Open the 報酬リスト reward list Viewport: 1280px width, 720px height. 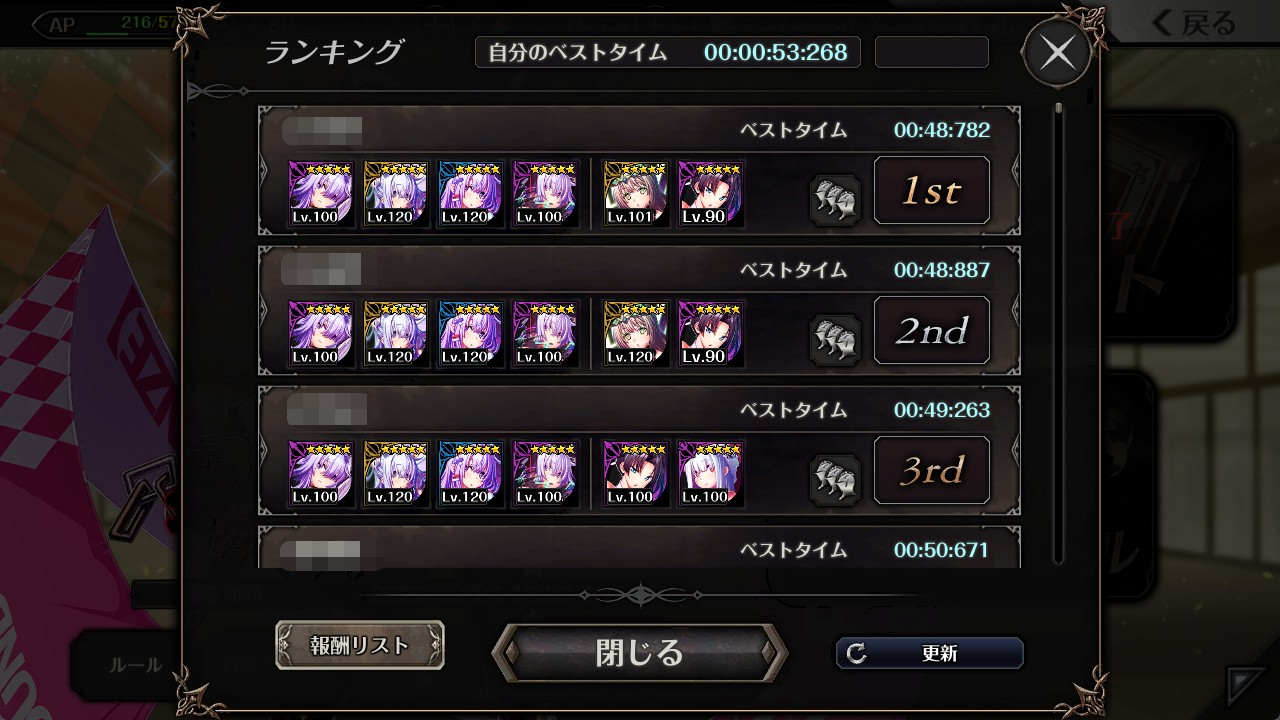(x=360, y=645)
